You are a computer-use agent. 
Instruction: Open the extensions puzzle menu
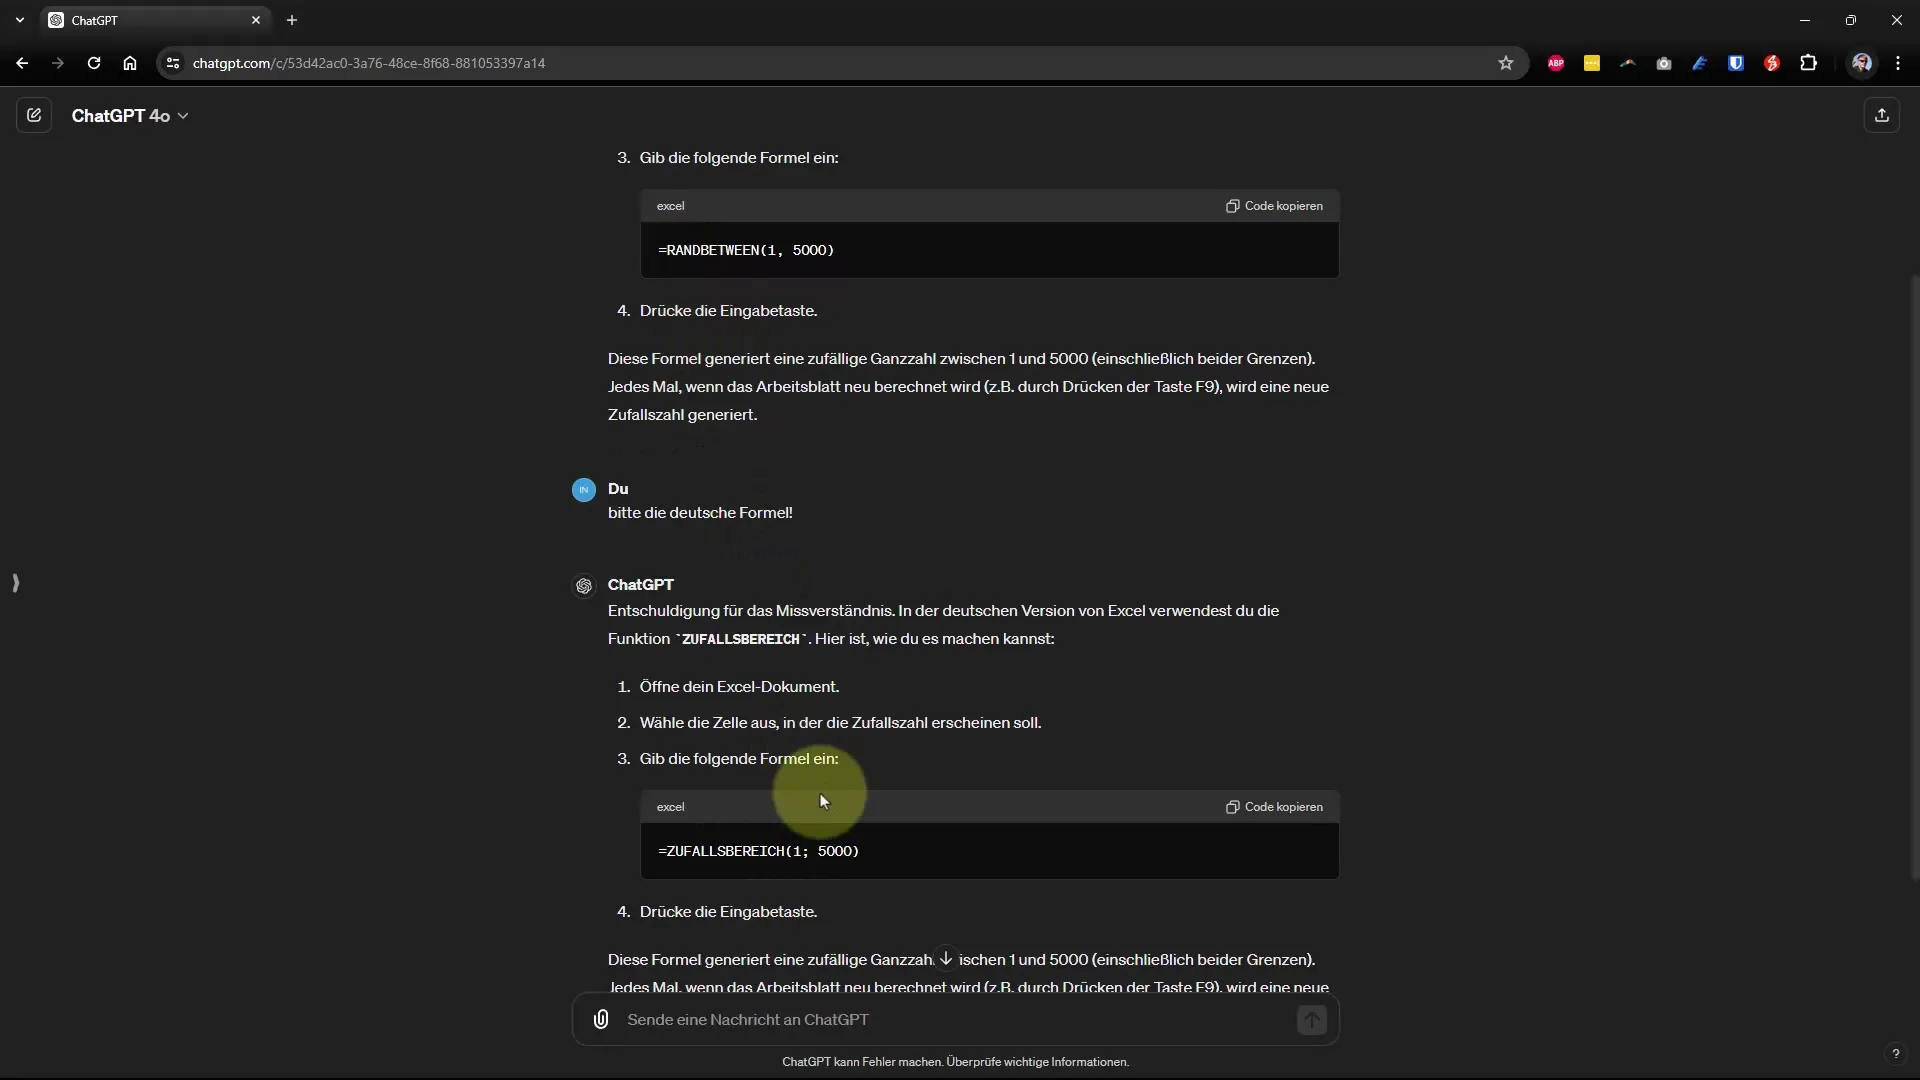pyautogui.click(x=1808, y=63)
